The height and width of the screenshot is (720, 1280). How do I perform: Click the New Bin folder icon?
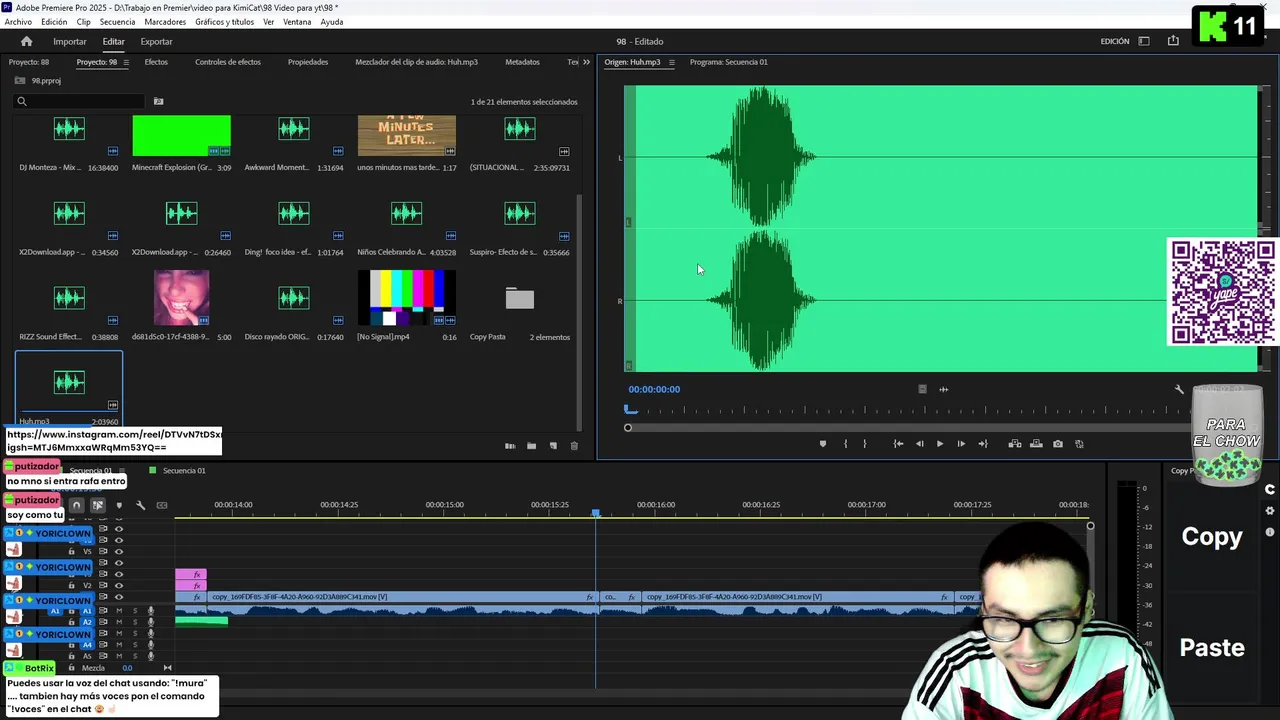coord(531,446)
